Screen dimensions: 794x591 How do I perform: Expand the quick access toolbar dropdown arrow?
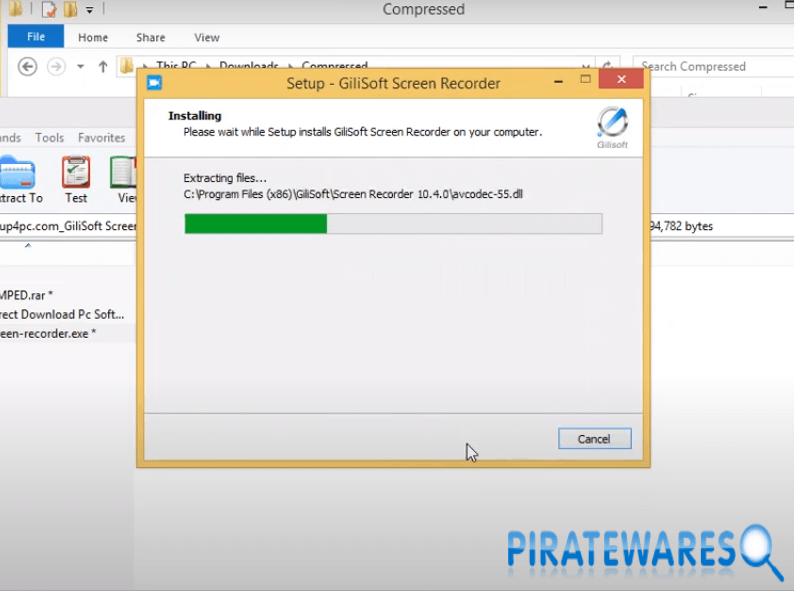click(x=89, y=10)
